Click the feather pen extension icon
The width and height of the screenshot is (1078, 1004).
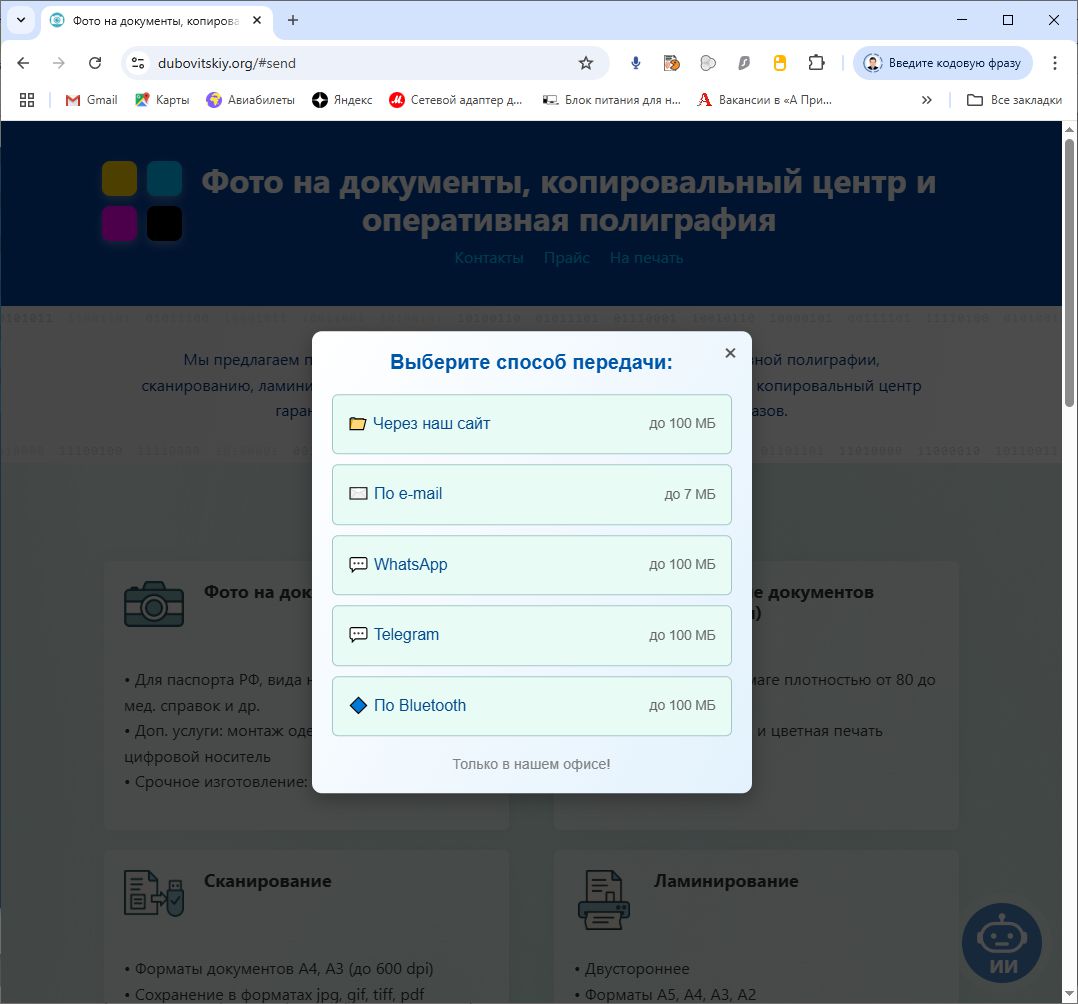click(x=744, y=63)
